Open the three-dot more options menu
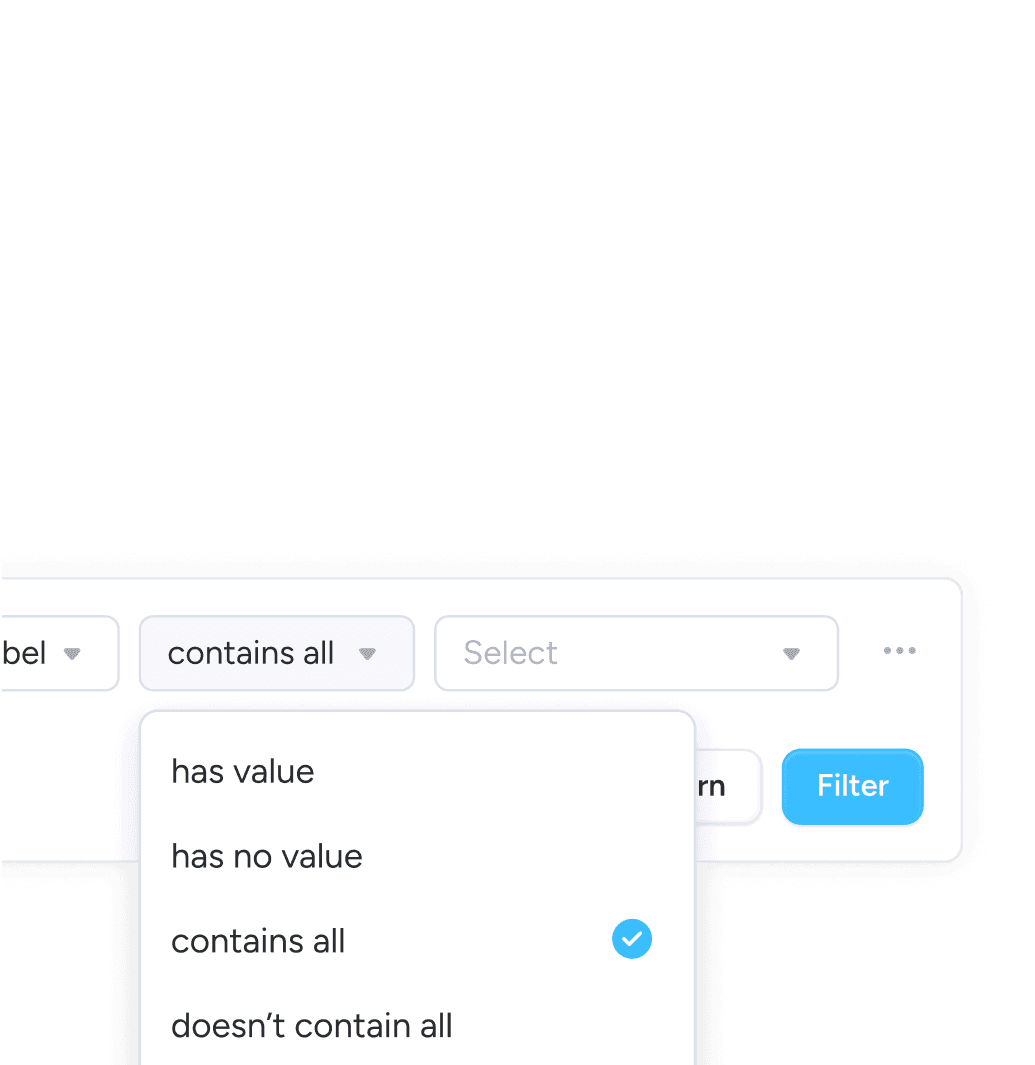This screenshot has height=1065, width=1035. pyautogui.click(x=899, y=651)
